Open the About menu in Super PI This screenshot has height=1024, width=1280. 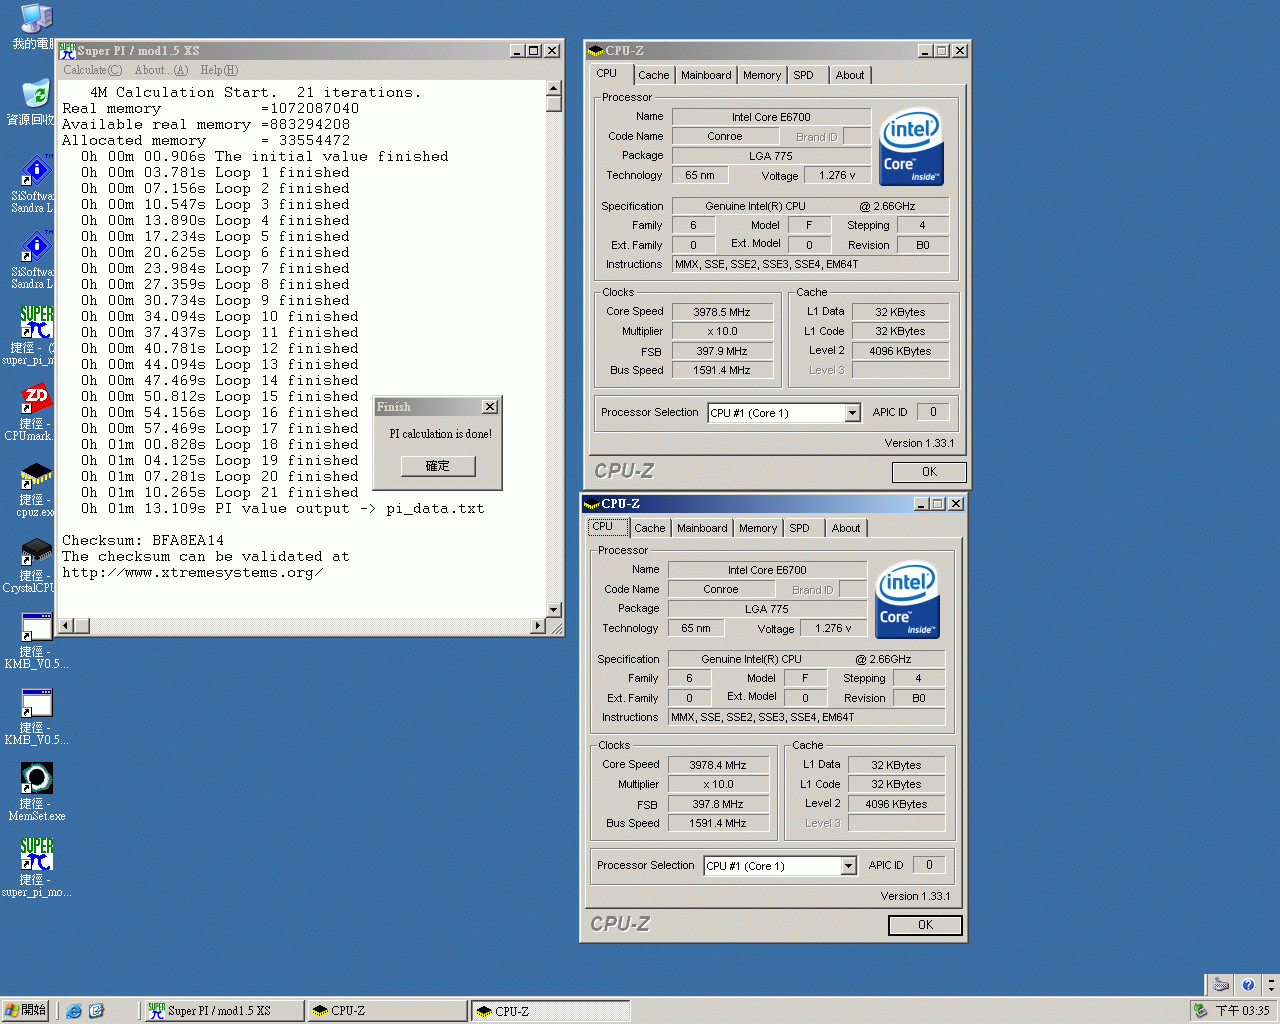click(161, 70)
